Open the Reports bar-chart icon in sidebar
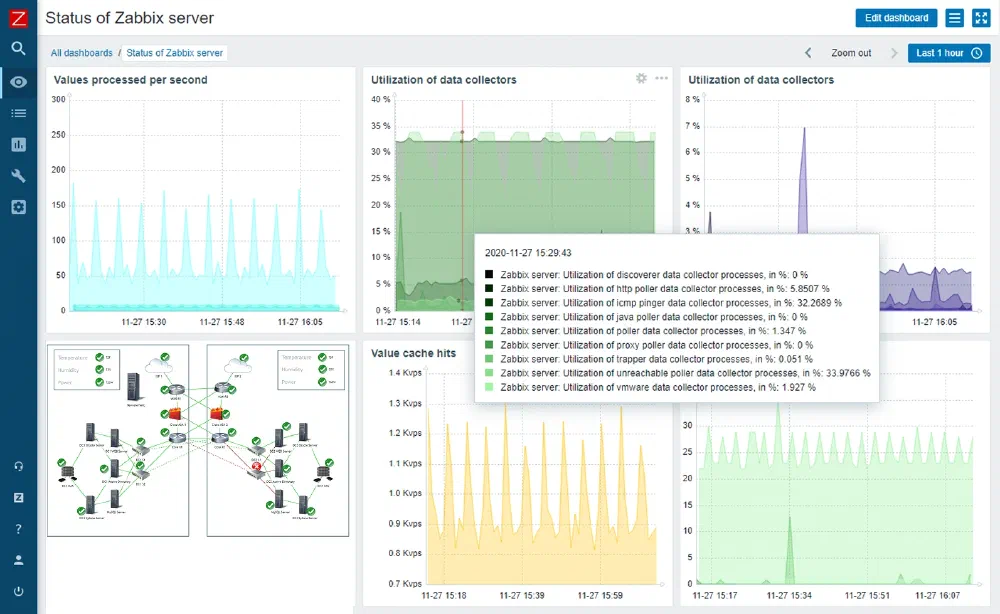The image size is (1000, 614). tap(18, 145)
